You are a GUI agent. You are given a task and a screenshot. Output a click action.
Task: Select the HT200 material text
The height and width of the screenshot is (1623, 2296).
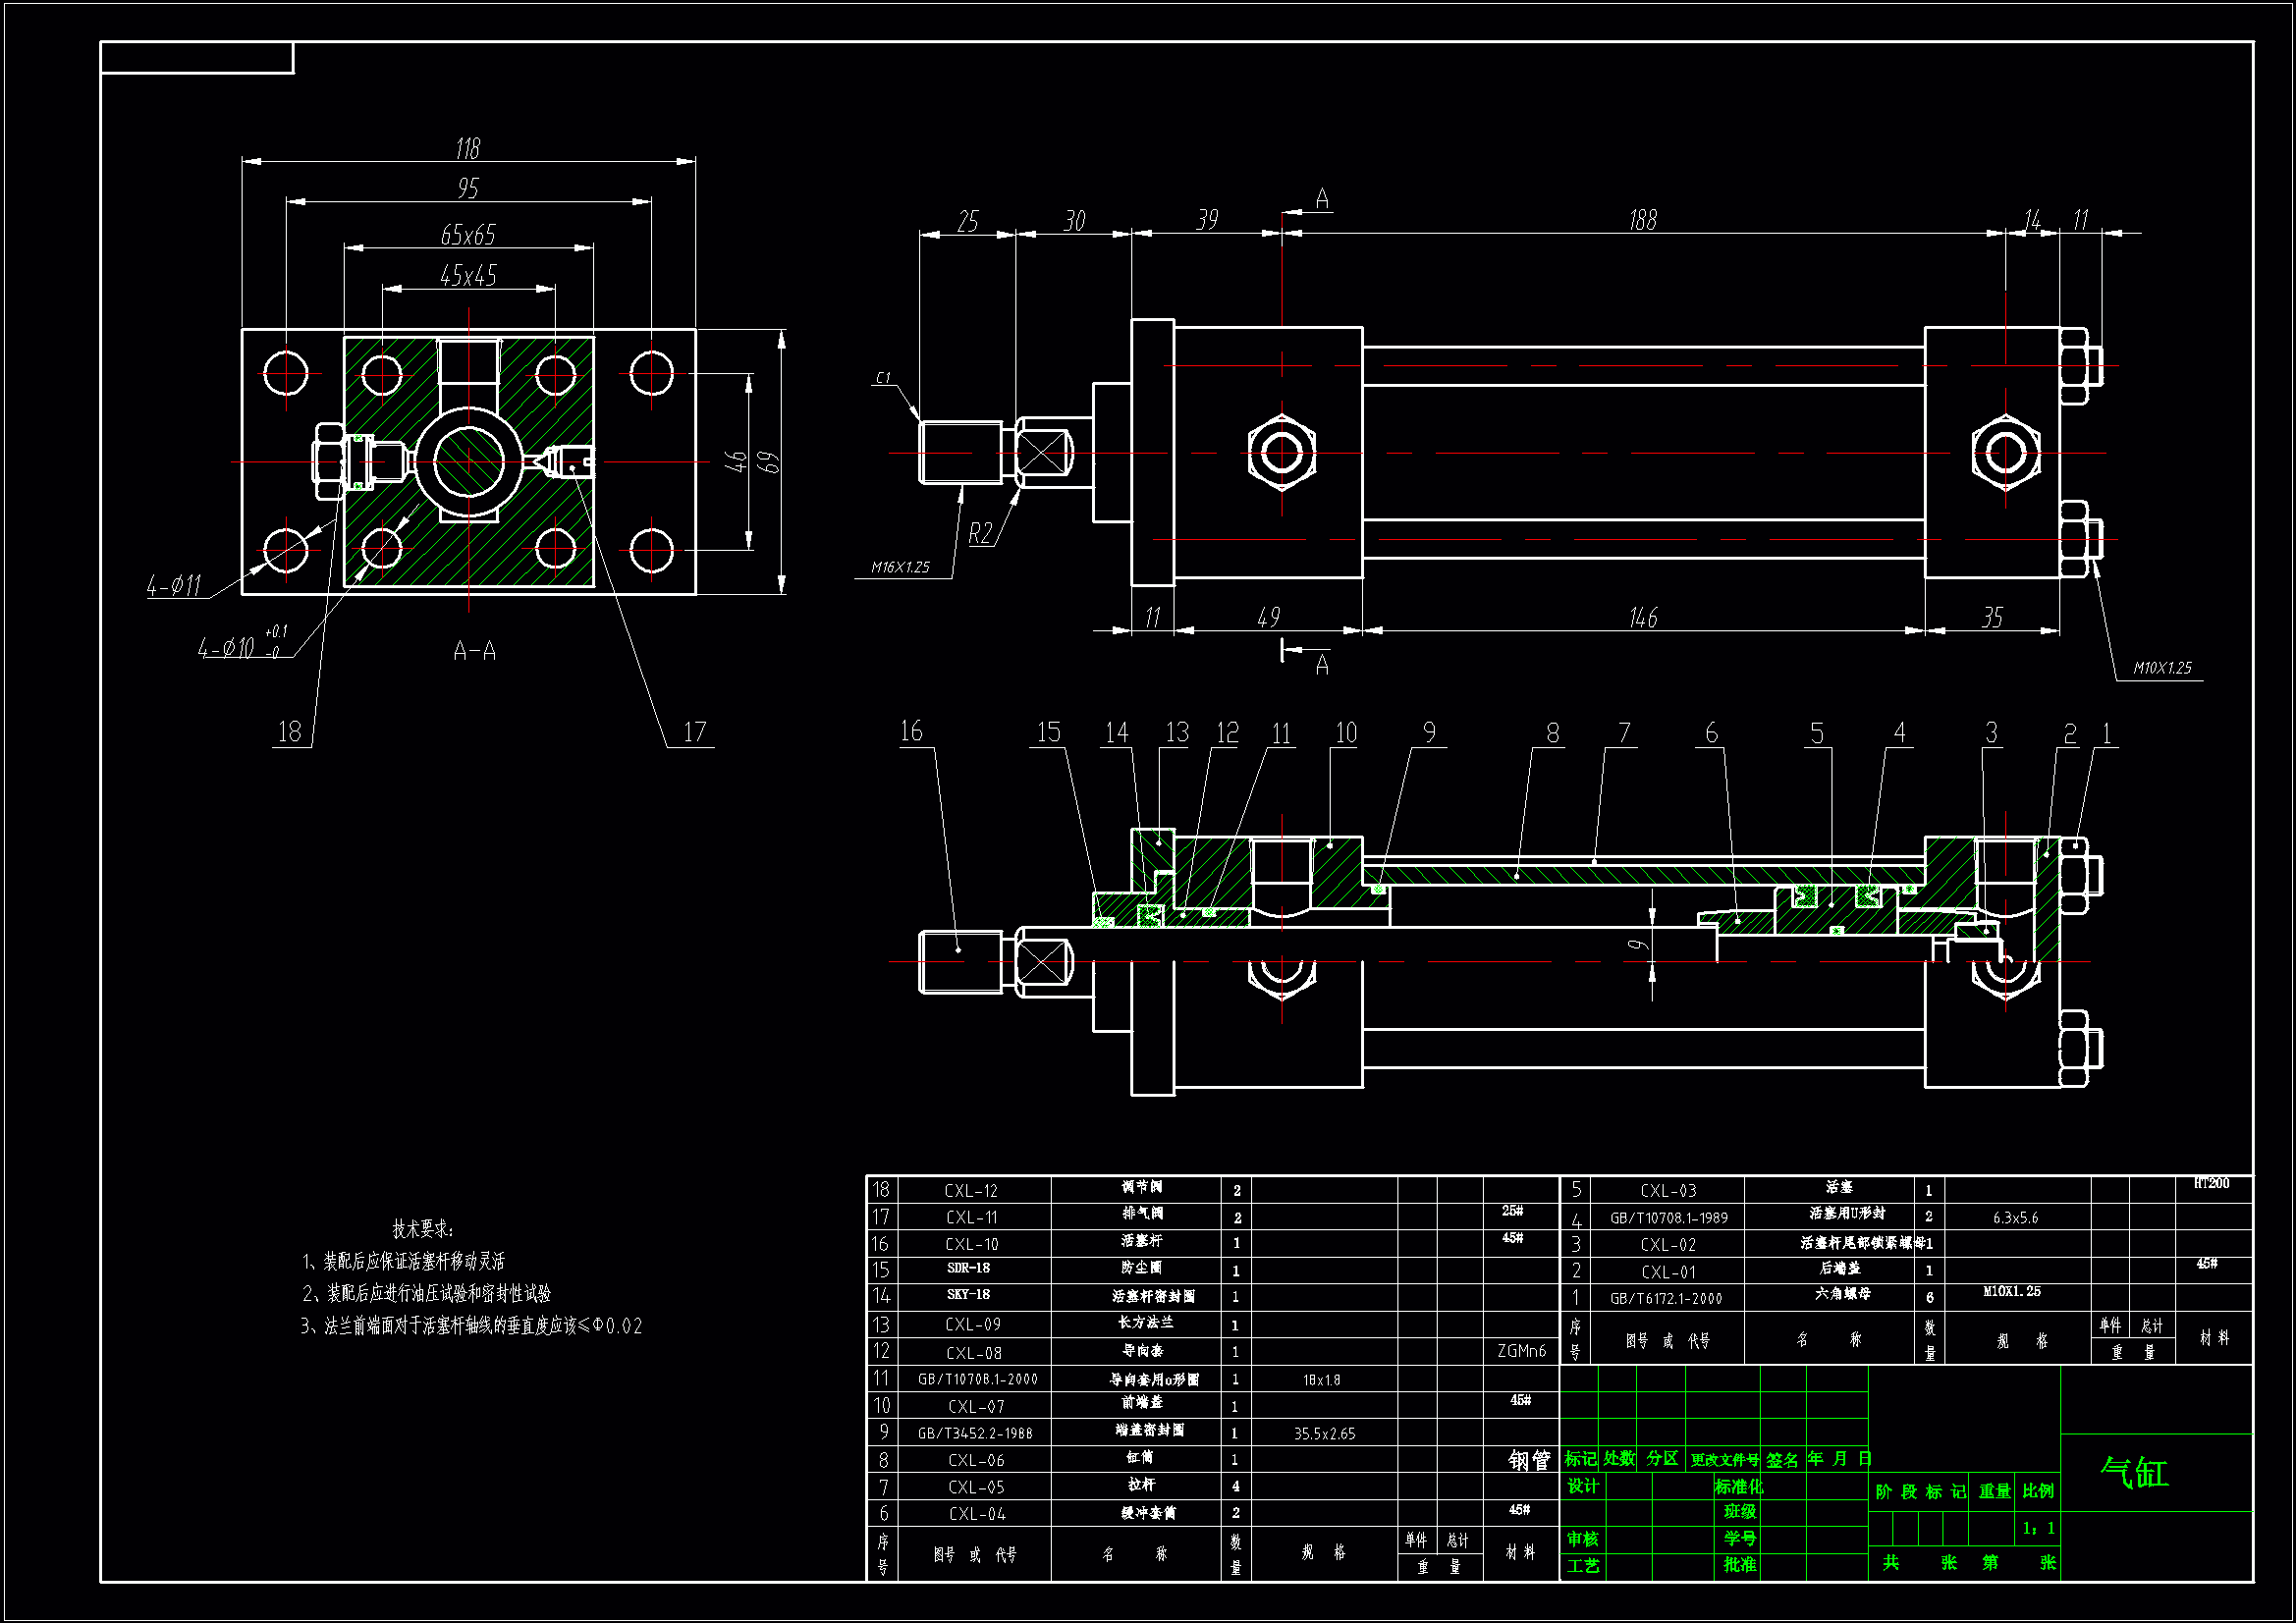pyautogui.click(x=2211, y=1183)
